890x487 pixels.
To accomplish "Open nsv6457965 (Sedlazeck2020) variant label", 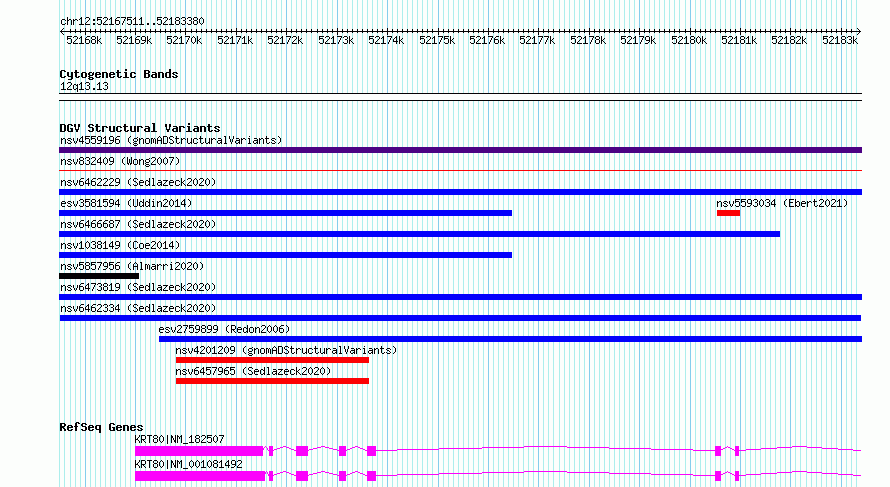I will pyautogui.click(x=253, y=371).
